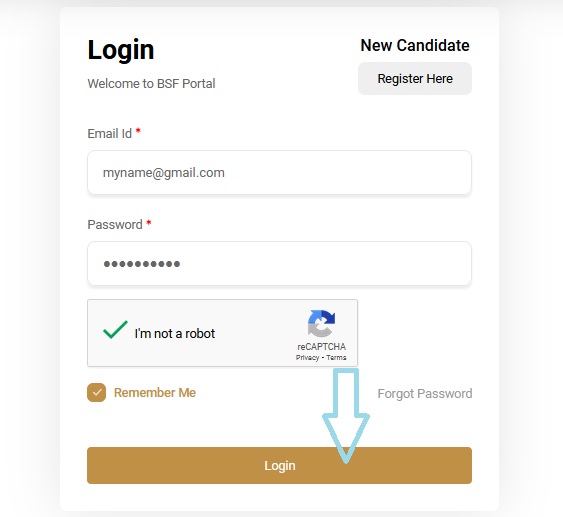Focus the Password input field
Image resolution: width=563 pixels, height=517 pixels.
[279, 264]
